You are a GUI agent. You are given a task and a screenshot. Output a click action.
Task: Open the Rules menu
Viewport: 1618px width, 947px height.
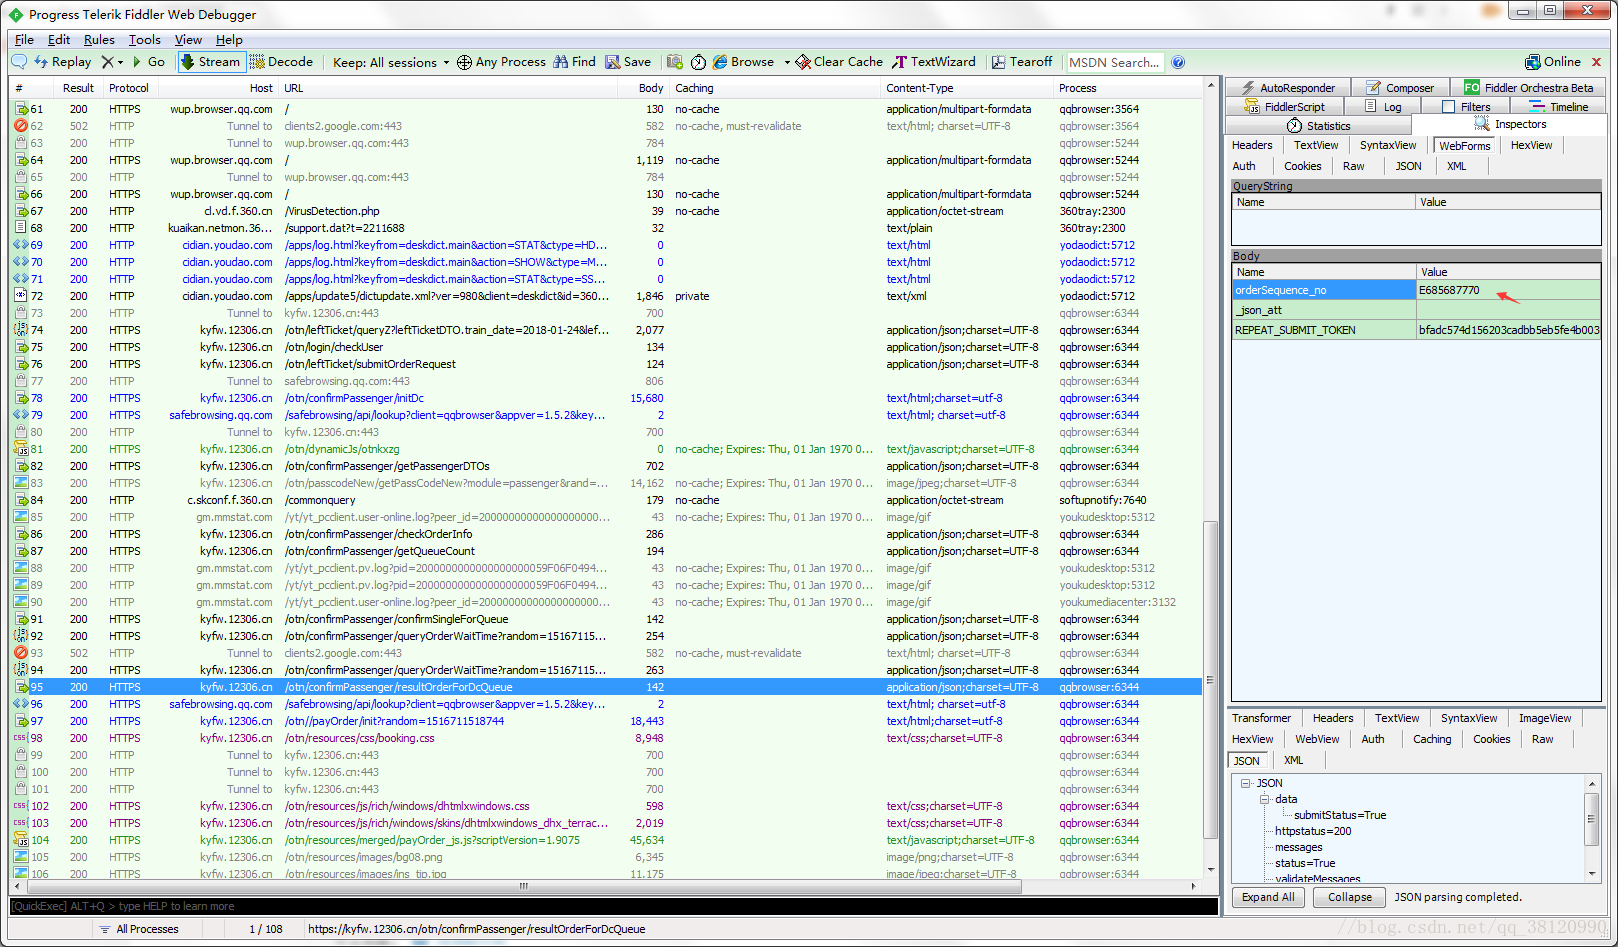[99, 40]
